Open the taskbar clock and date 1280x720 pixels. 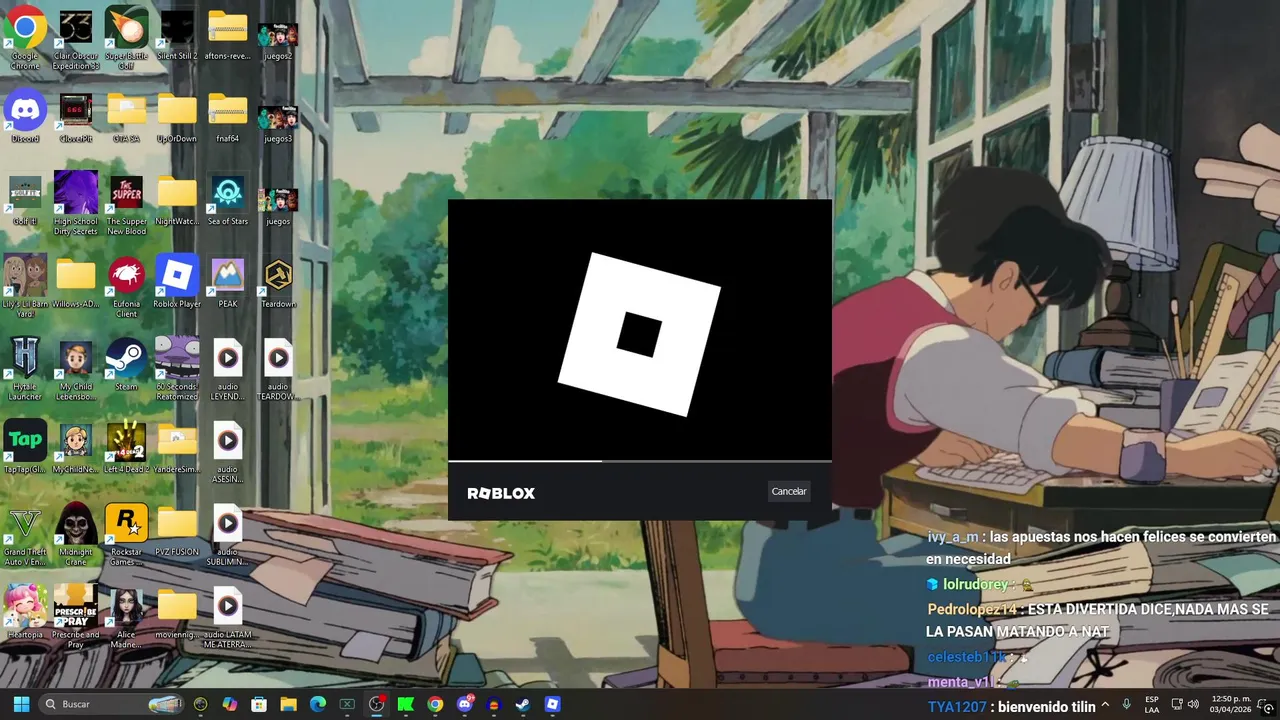point(1231,704)
